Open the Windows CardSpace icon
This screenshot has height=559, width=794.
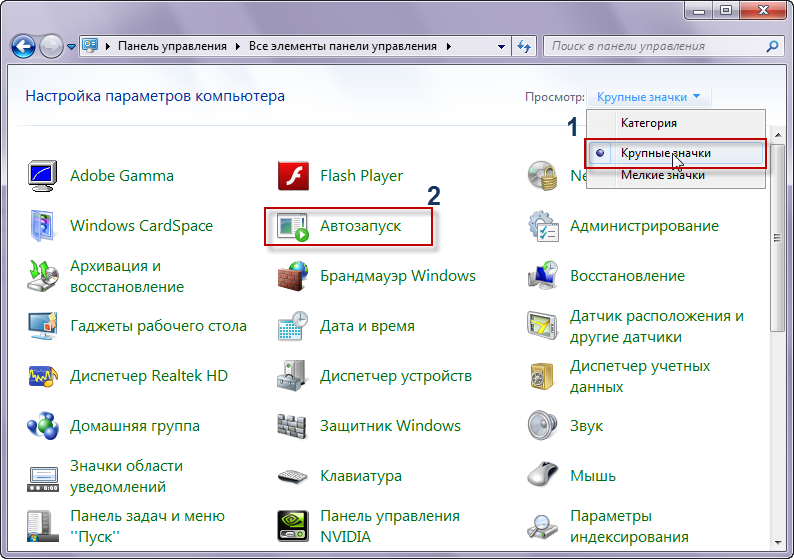point(42,226)
